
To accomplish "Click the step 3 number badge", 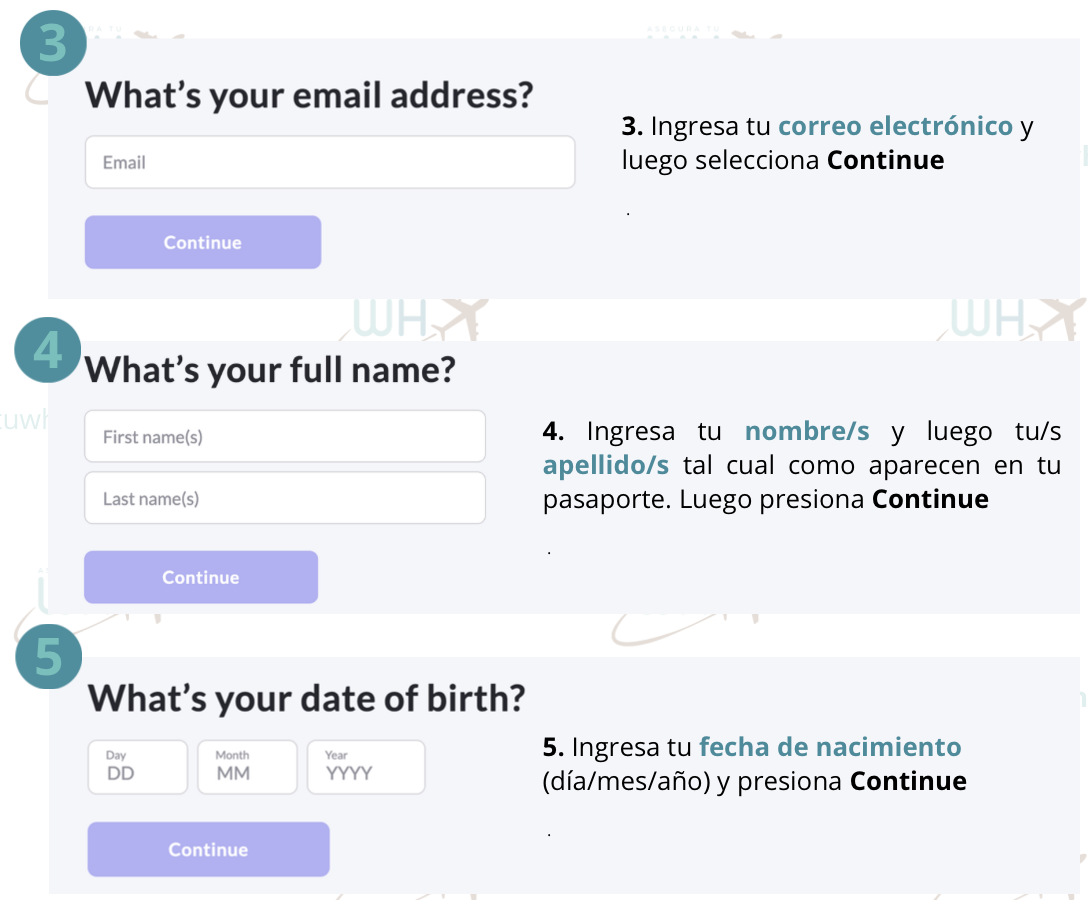I will [x=53, y=47].
